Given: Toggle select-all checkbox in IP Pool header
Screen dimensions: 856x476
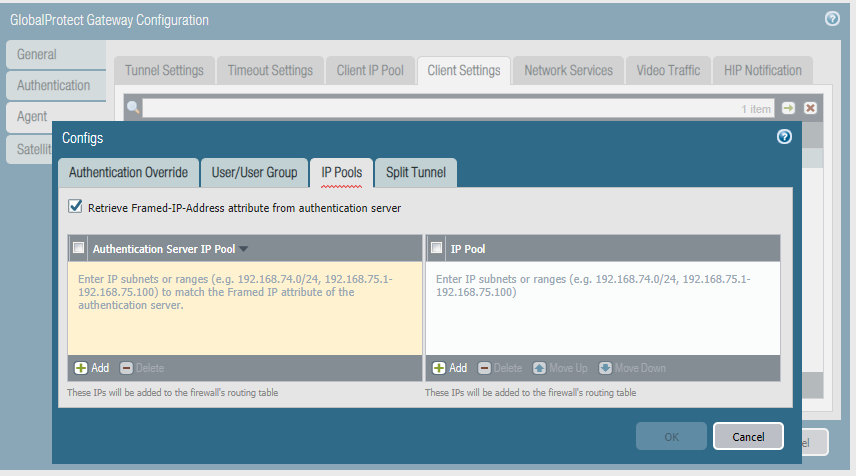Looking at the screenshot, I should pos(437,248).
